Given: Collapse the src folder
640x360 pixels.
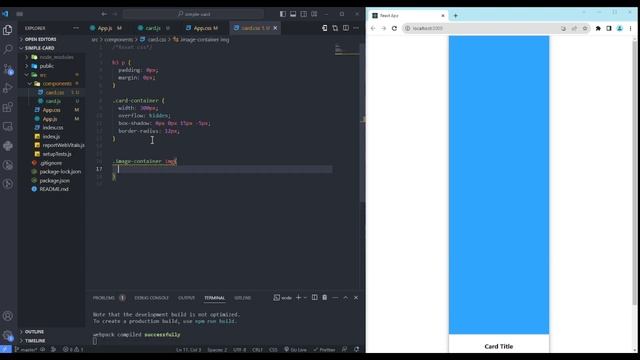Looking at the screenshot, I should click(43, 75).
